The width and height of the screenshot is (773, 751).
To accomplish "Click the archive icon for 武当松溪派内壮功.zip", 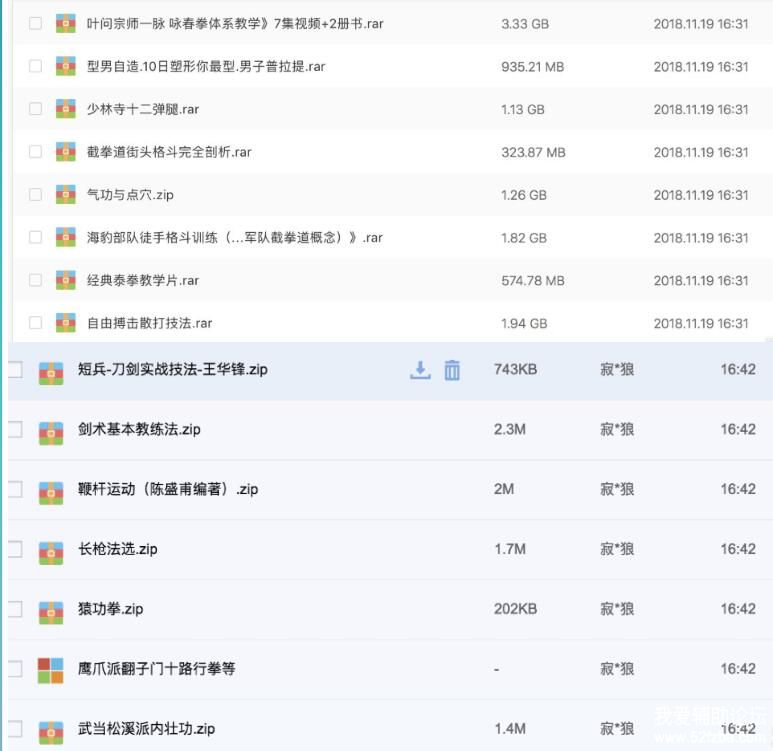I will (x=50, y=729).
